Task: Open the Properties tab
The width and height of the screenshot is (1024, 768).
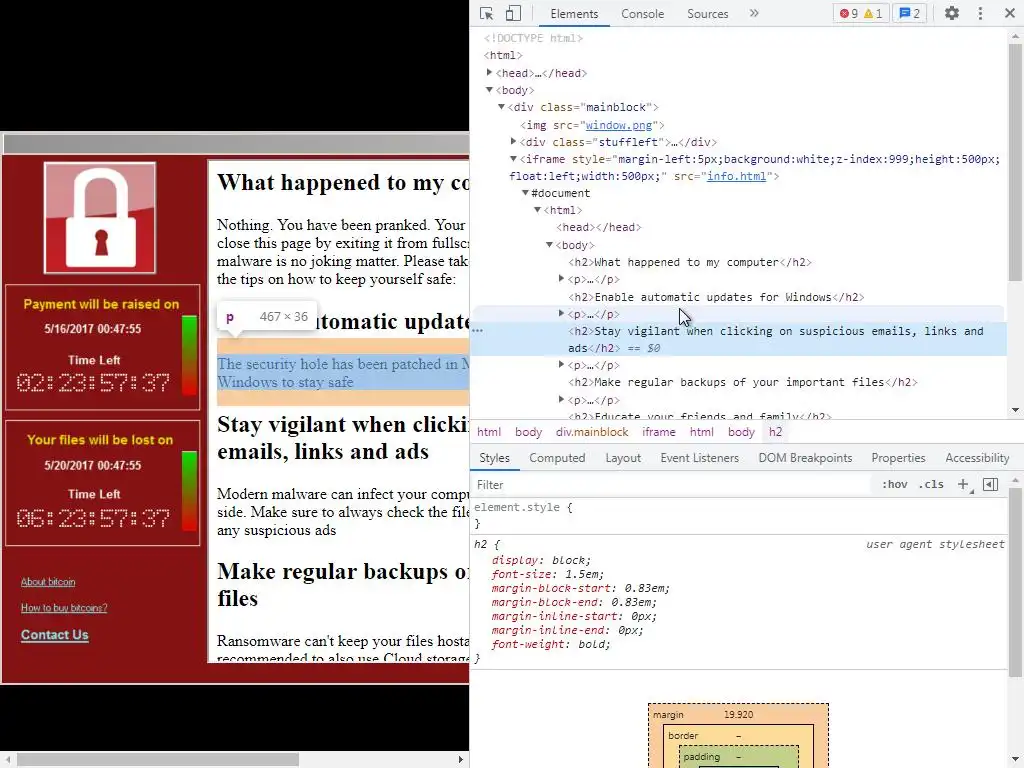Action: (898, 458)
